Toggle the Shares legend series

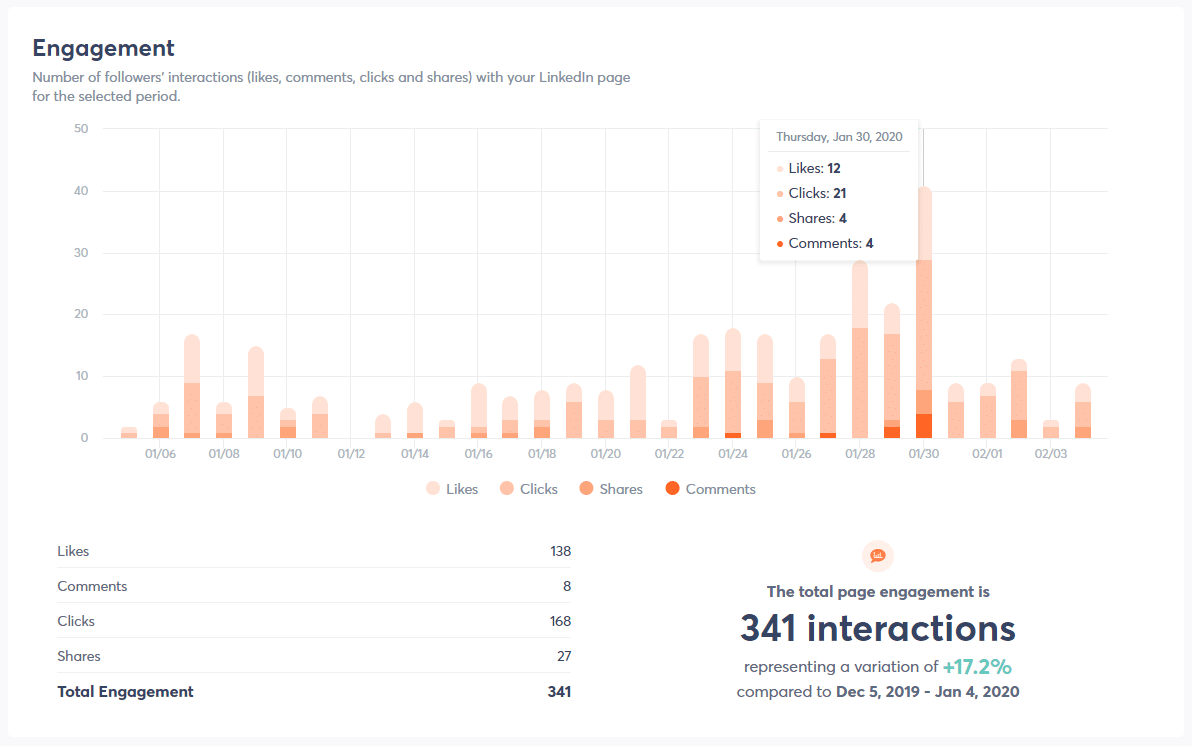point(610,489)
